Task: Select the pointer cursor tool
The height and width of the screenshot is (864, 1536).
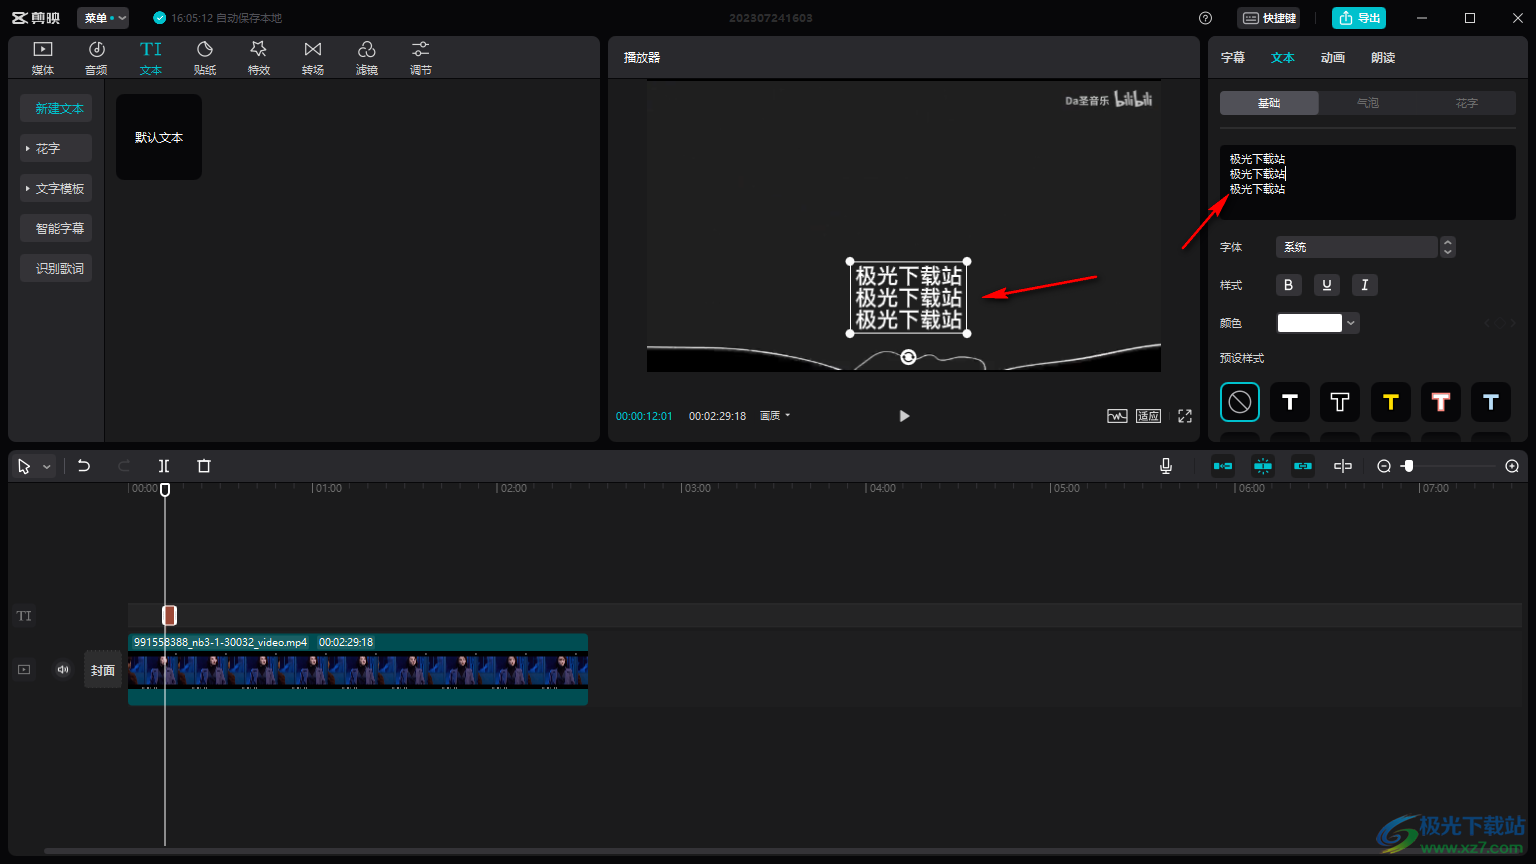Action: coord(24,467)
